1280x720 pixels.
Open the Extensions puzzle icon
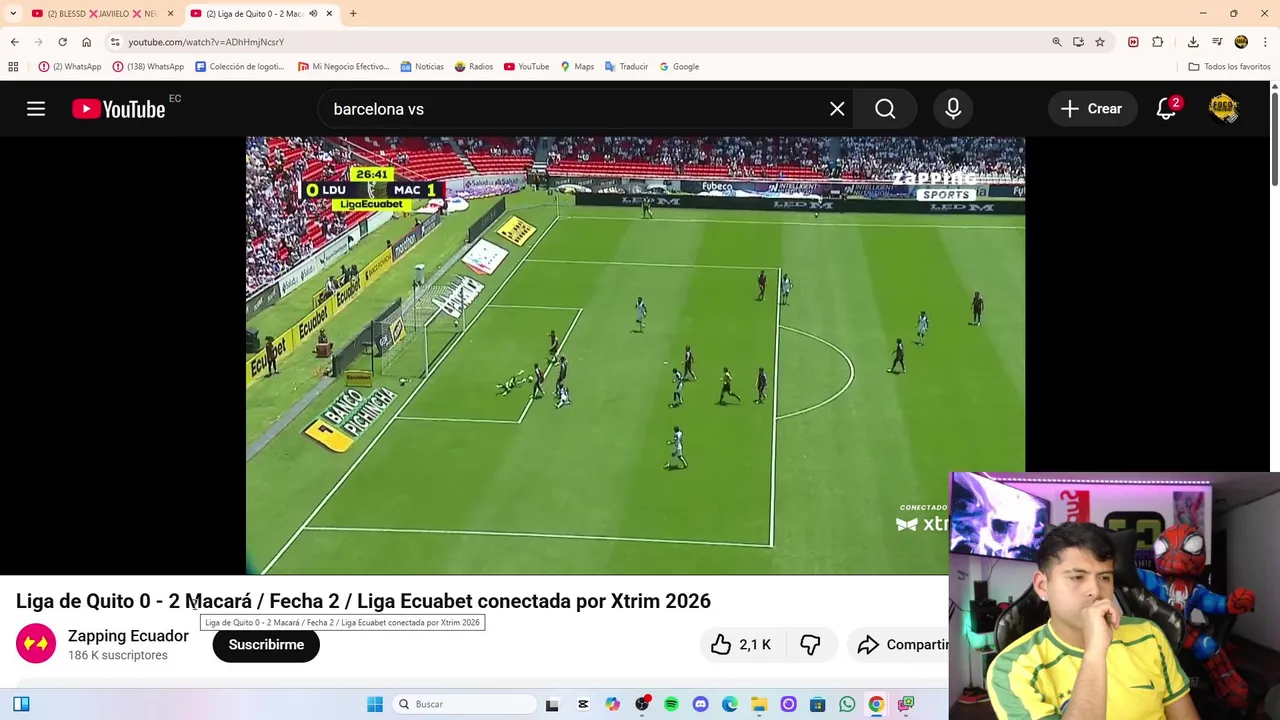click(1158, 42)
